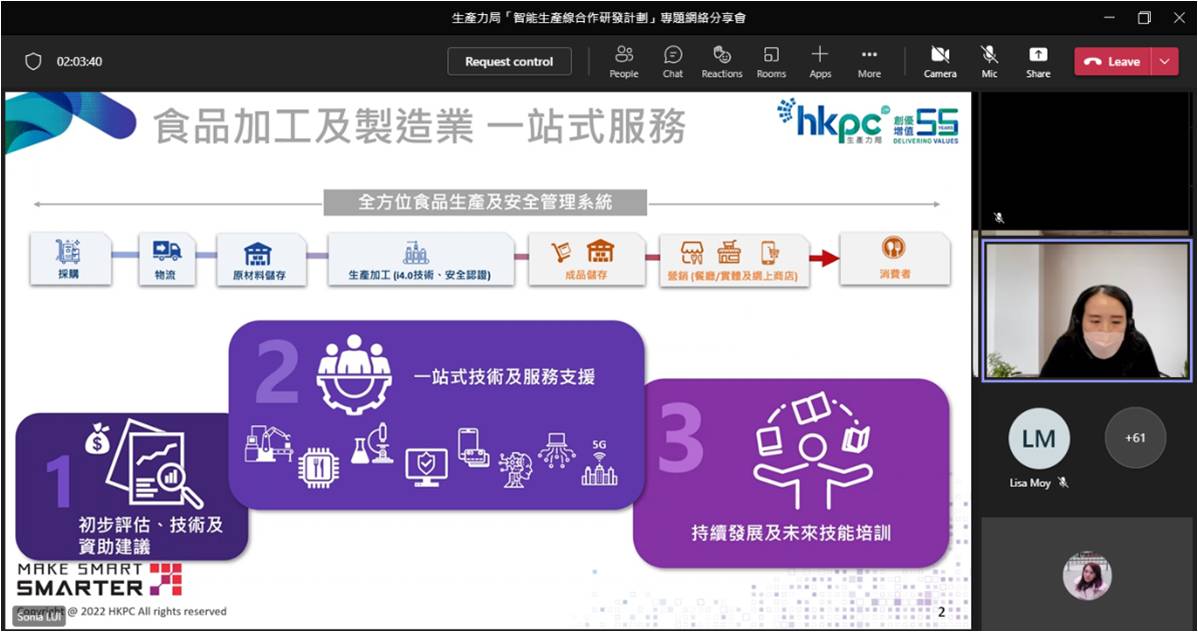Click the shield meeting security icon
This screenshot has height=632, width=1198.
pyautogui.click(x=33, y=61)
